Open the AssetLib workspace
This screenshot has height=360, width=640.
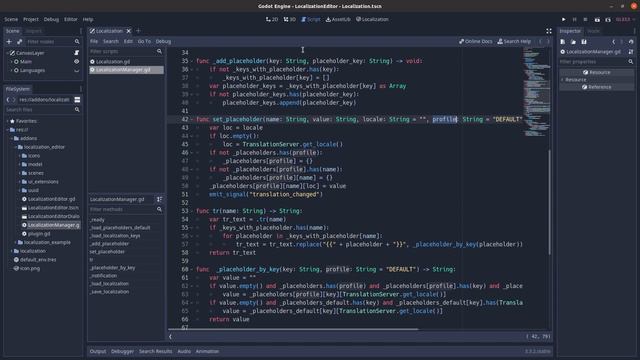(338, 19)
